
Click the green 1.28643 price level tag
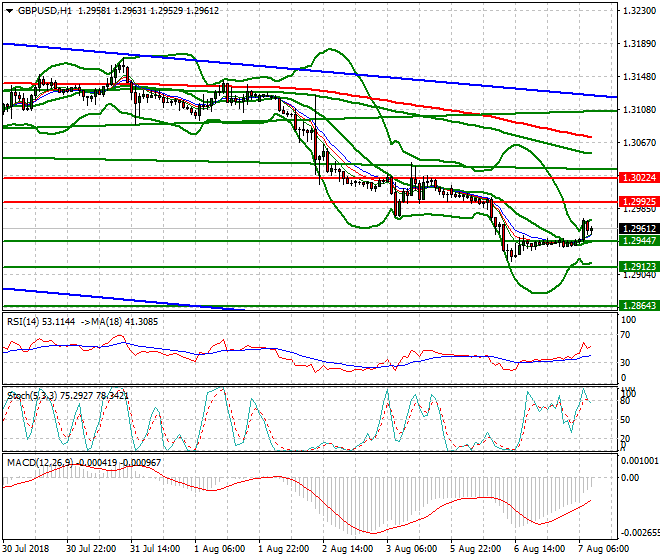pyautogui.click(x=638, y=305)
